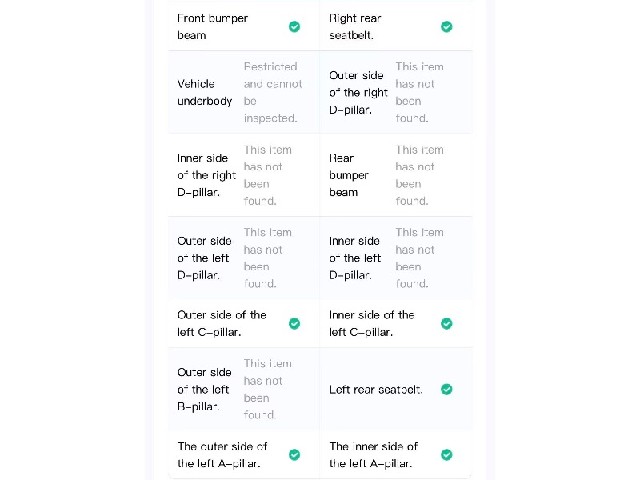The width and height of the screenshot is (640, 480).
Task: Select 'Outer side of the left D-pillar' label
Action: 204,258
